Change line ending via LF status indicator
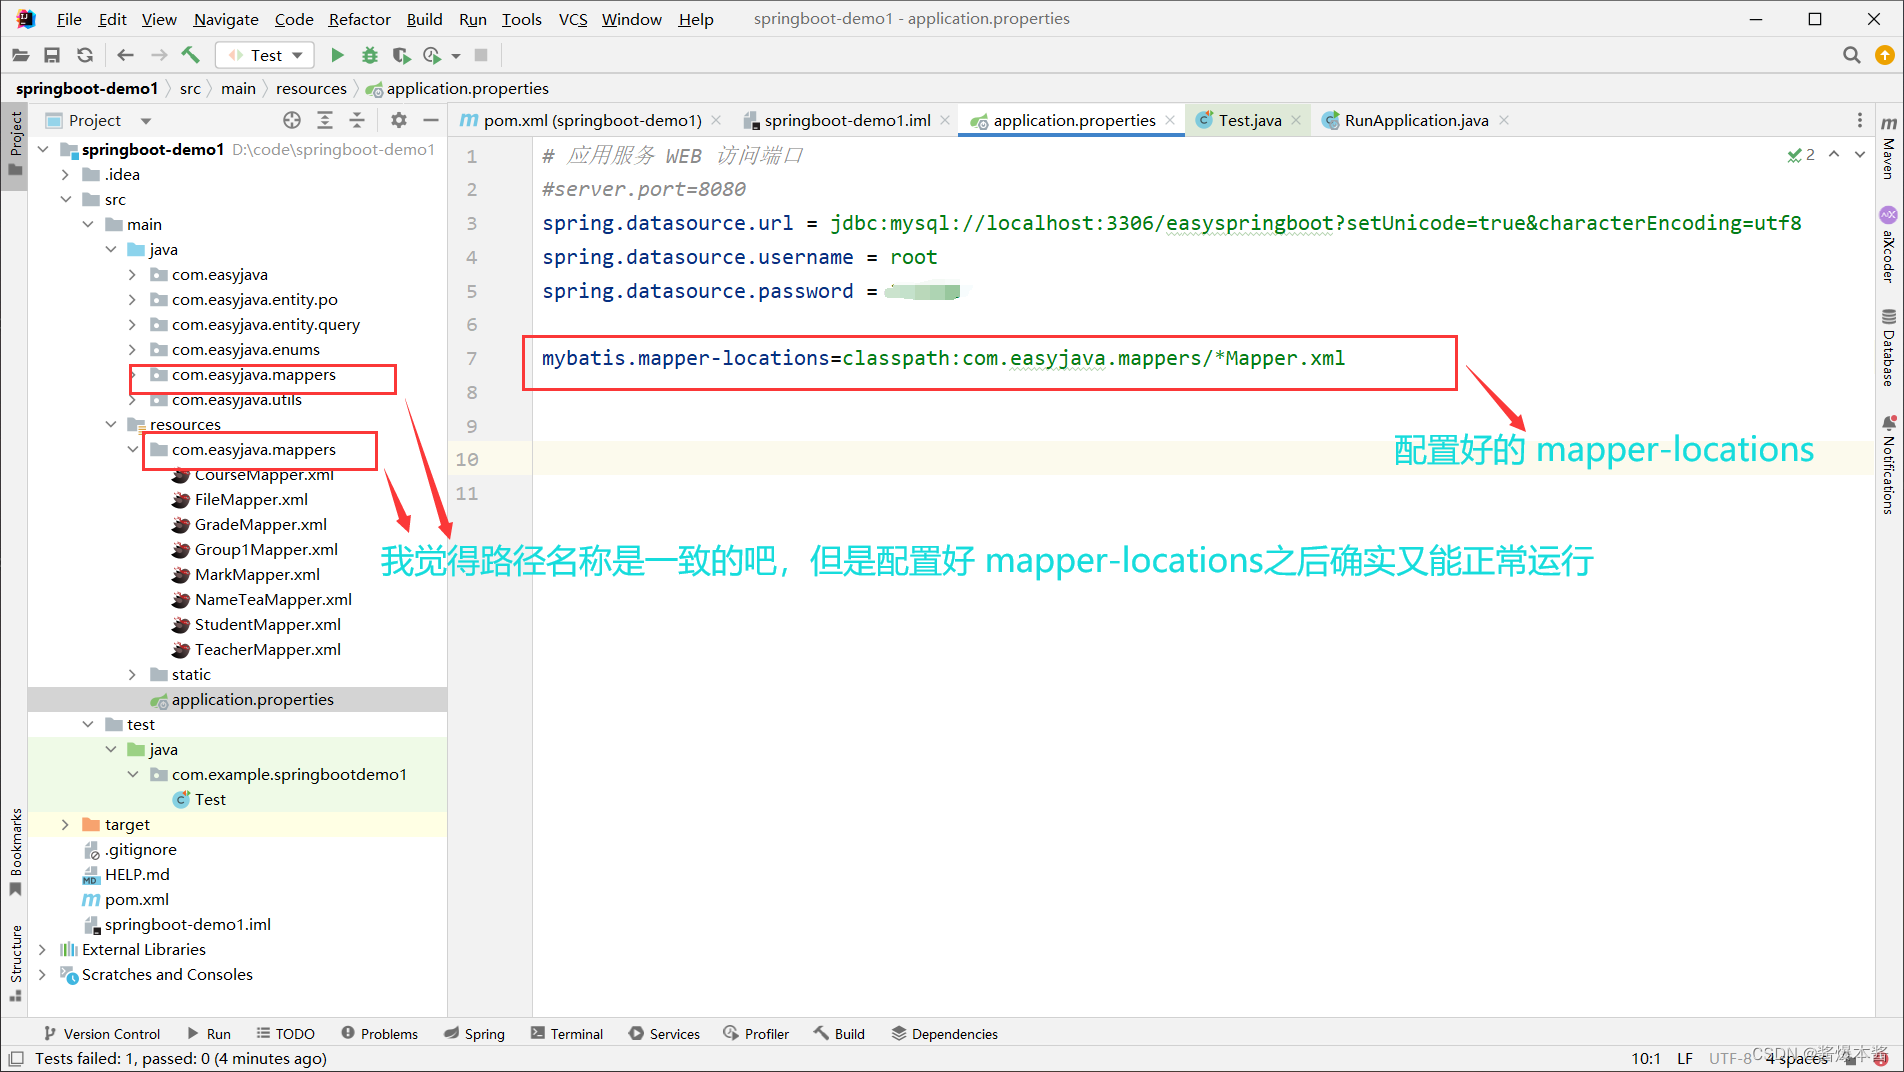Image resolution: width=1904 pixels, height=1072 pixels. (x=1685, y=1058)
